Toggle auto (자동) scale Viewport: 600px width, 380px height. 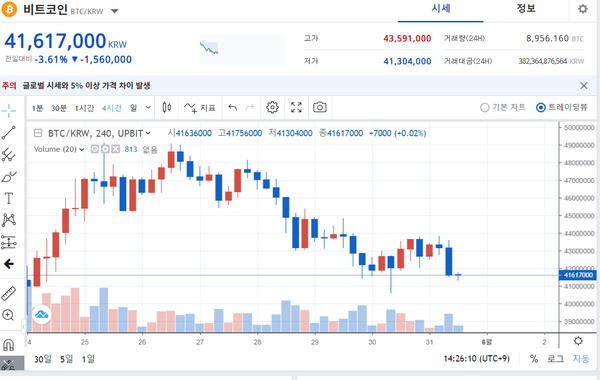pos(581,359)
